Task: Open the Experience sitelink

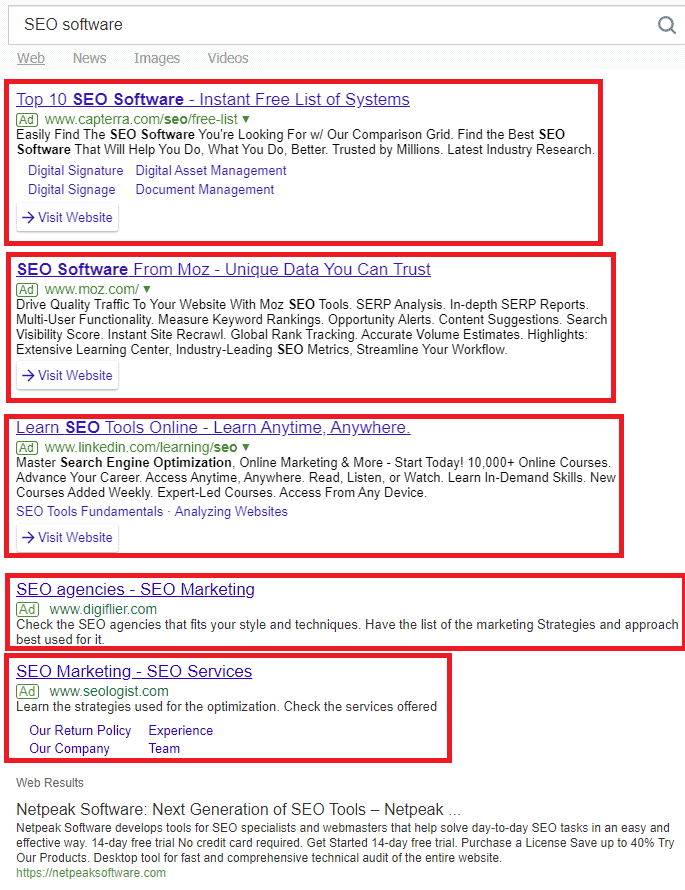Action: coord(180,731)
